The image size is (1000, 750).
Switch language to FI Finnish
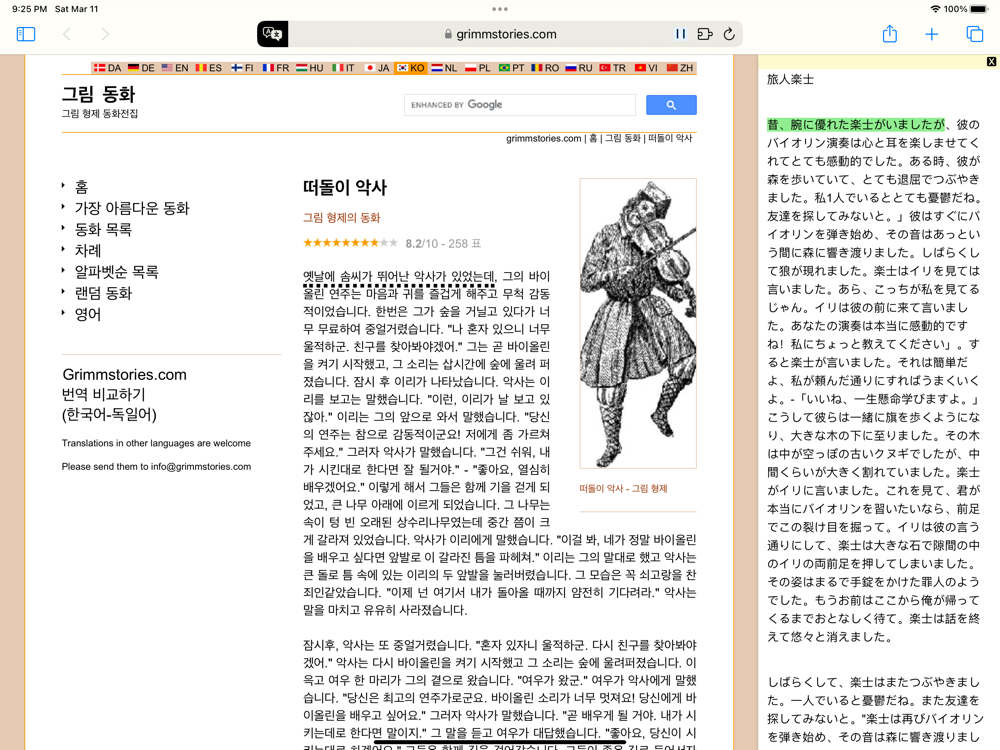click(242, 68)
